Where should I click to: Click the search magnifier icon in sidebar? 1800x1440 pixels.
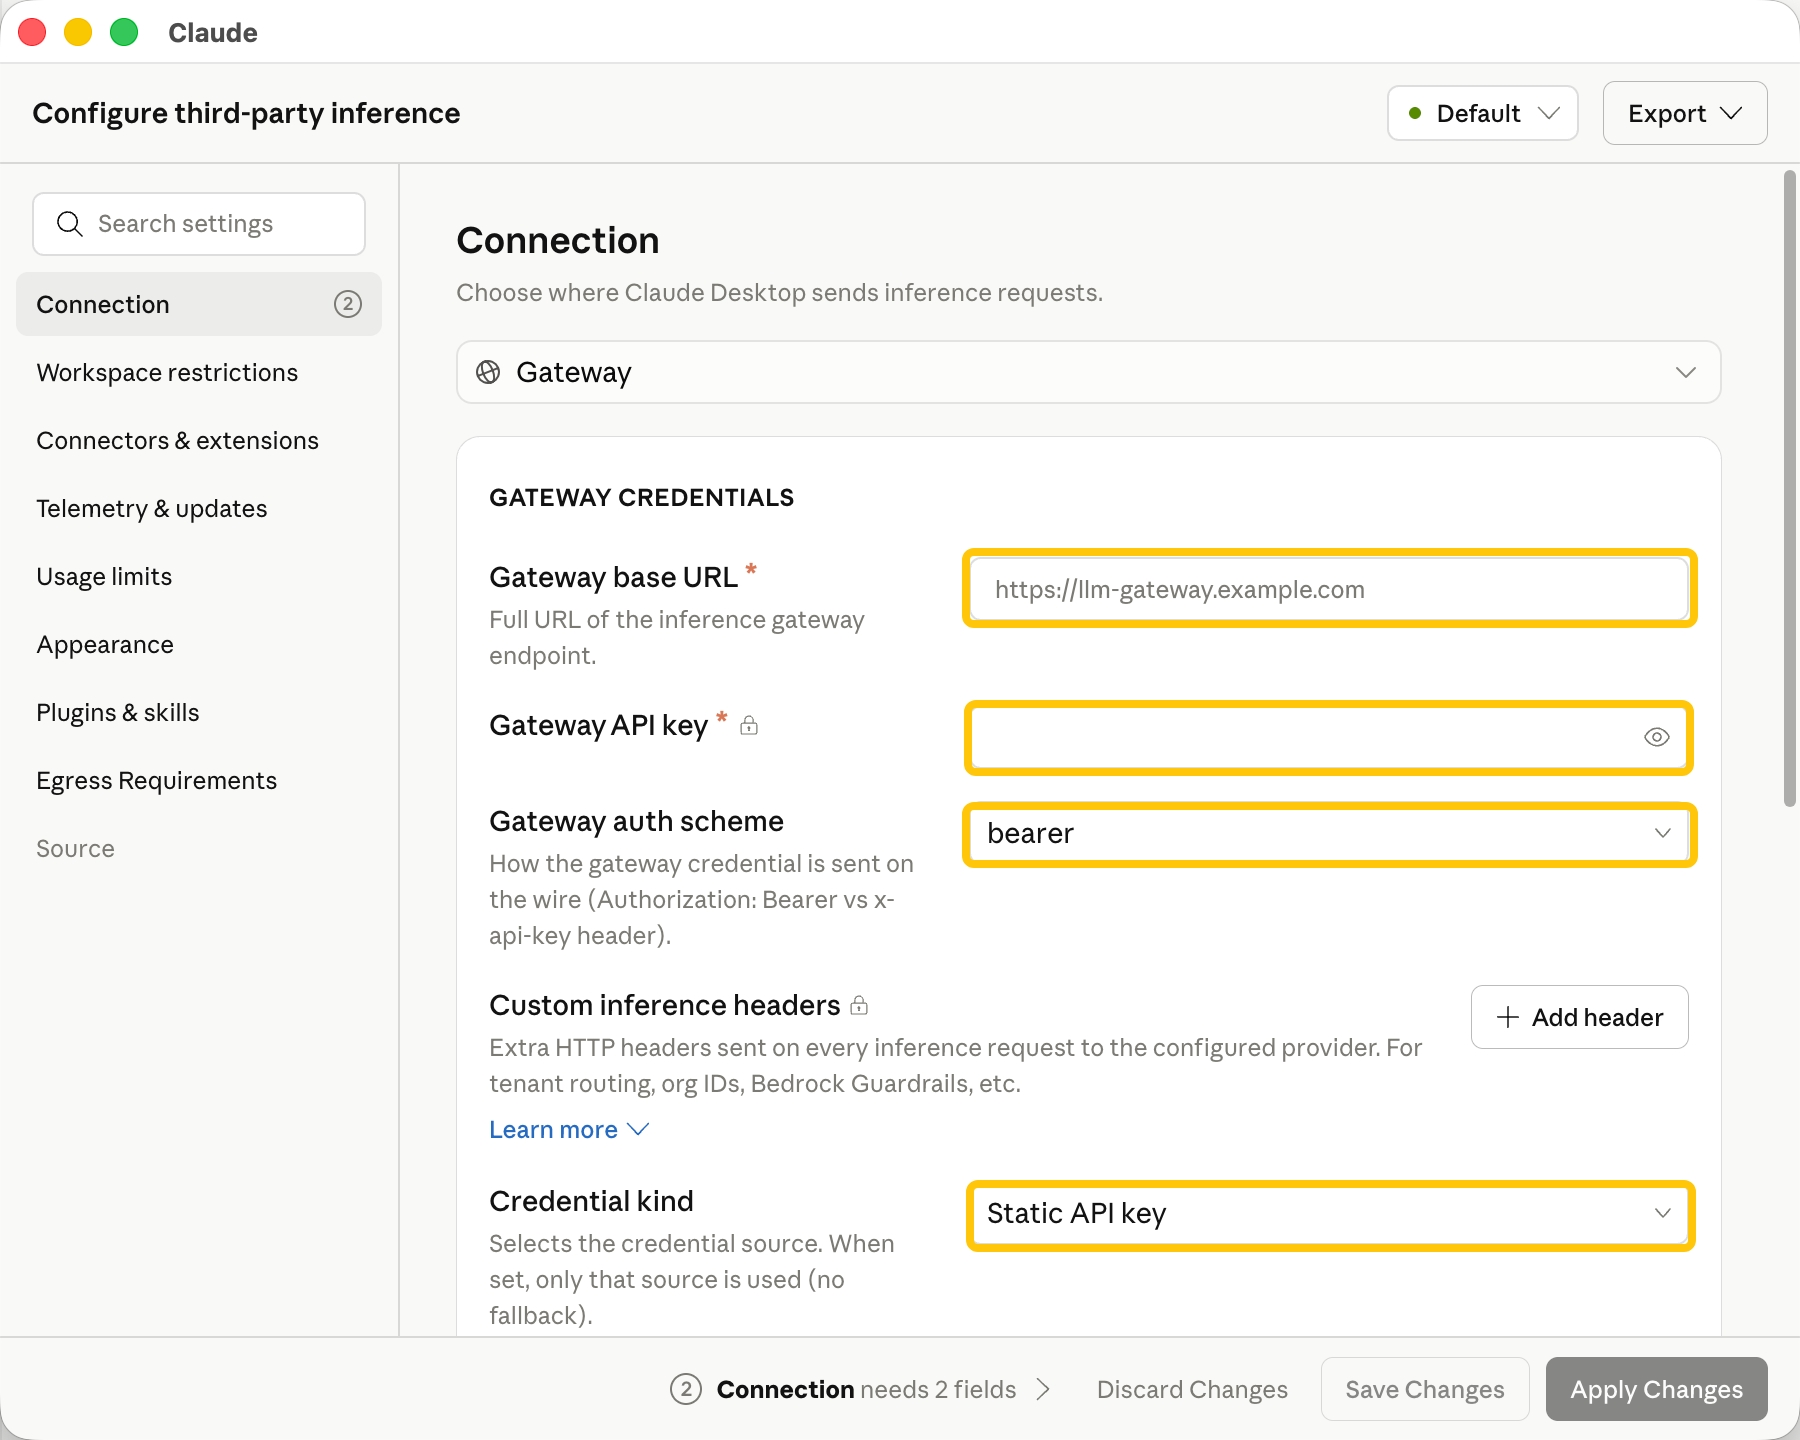(69, 224)
